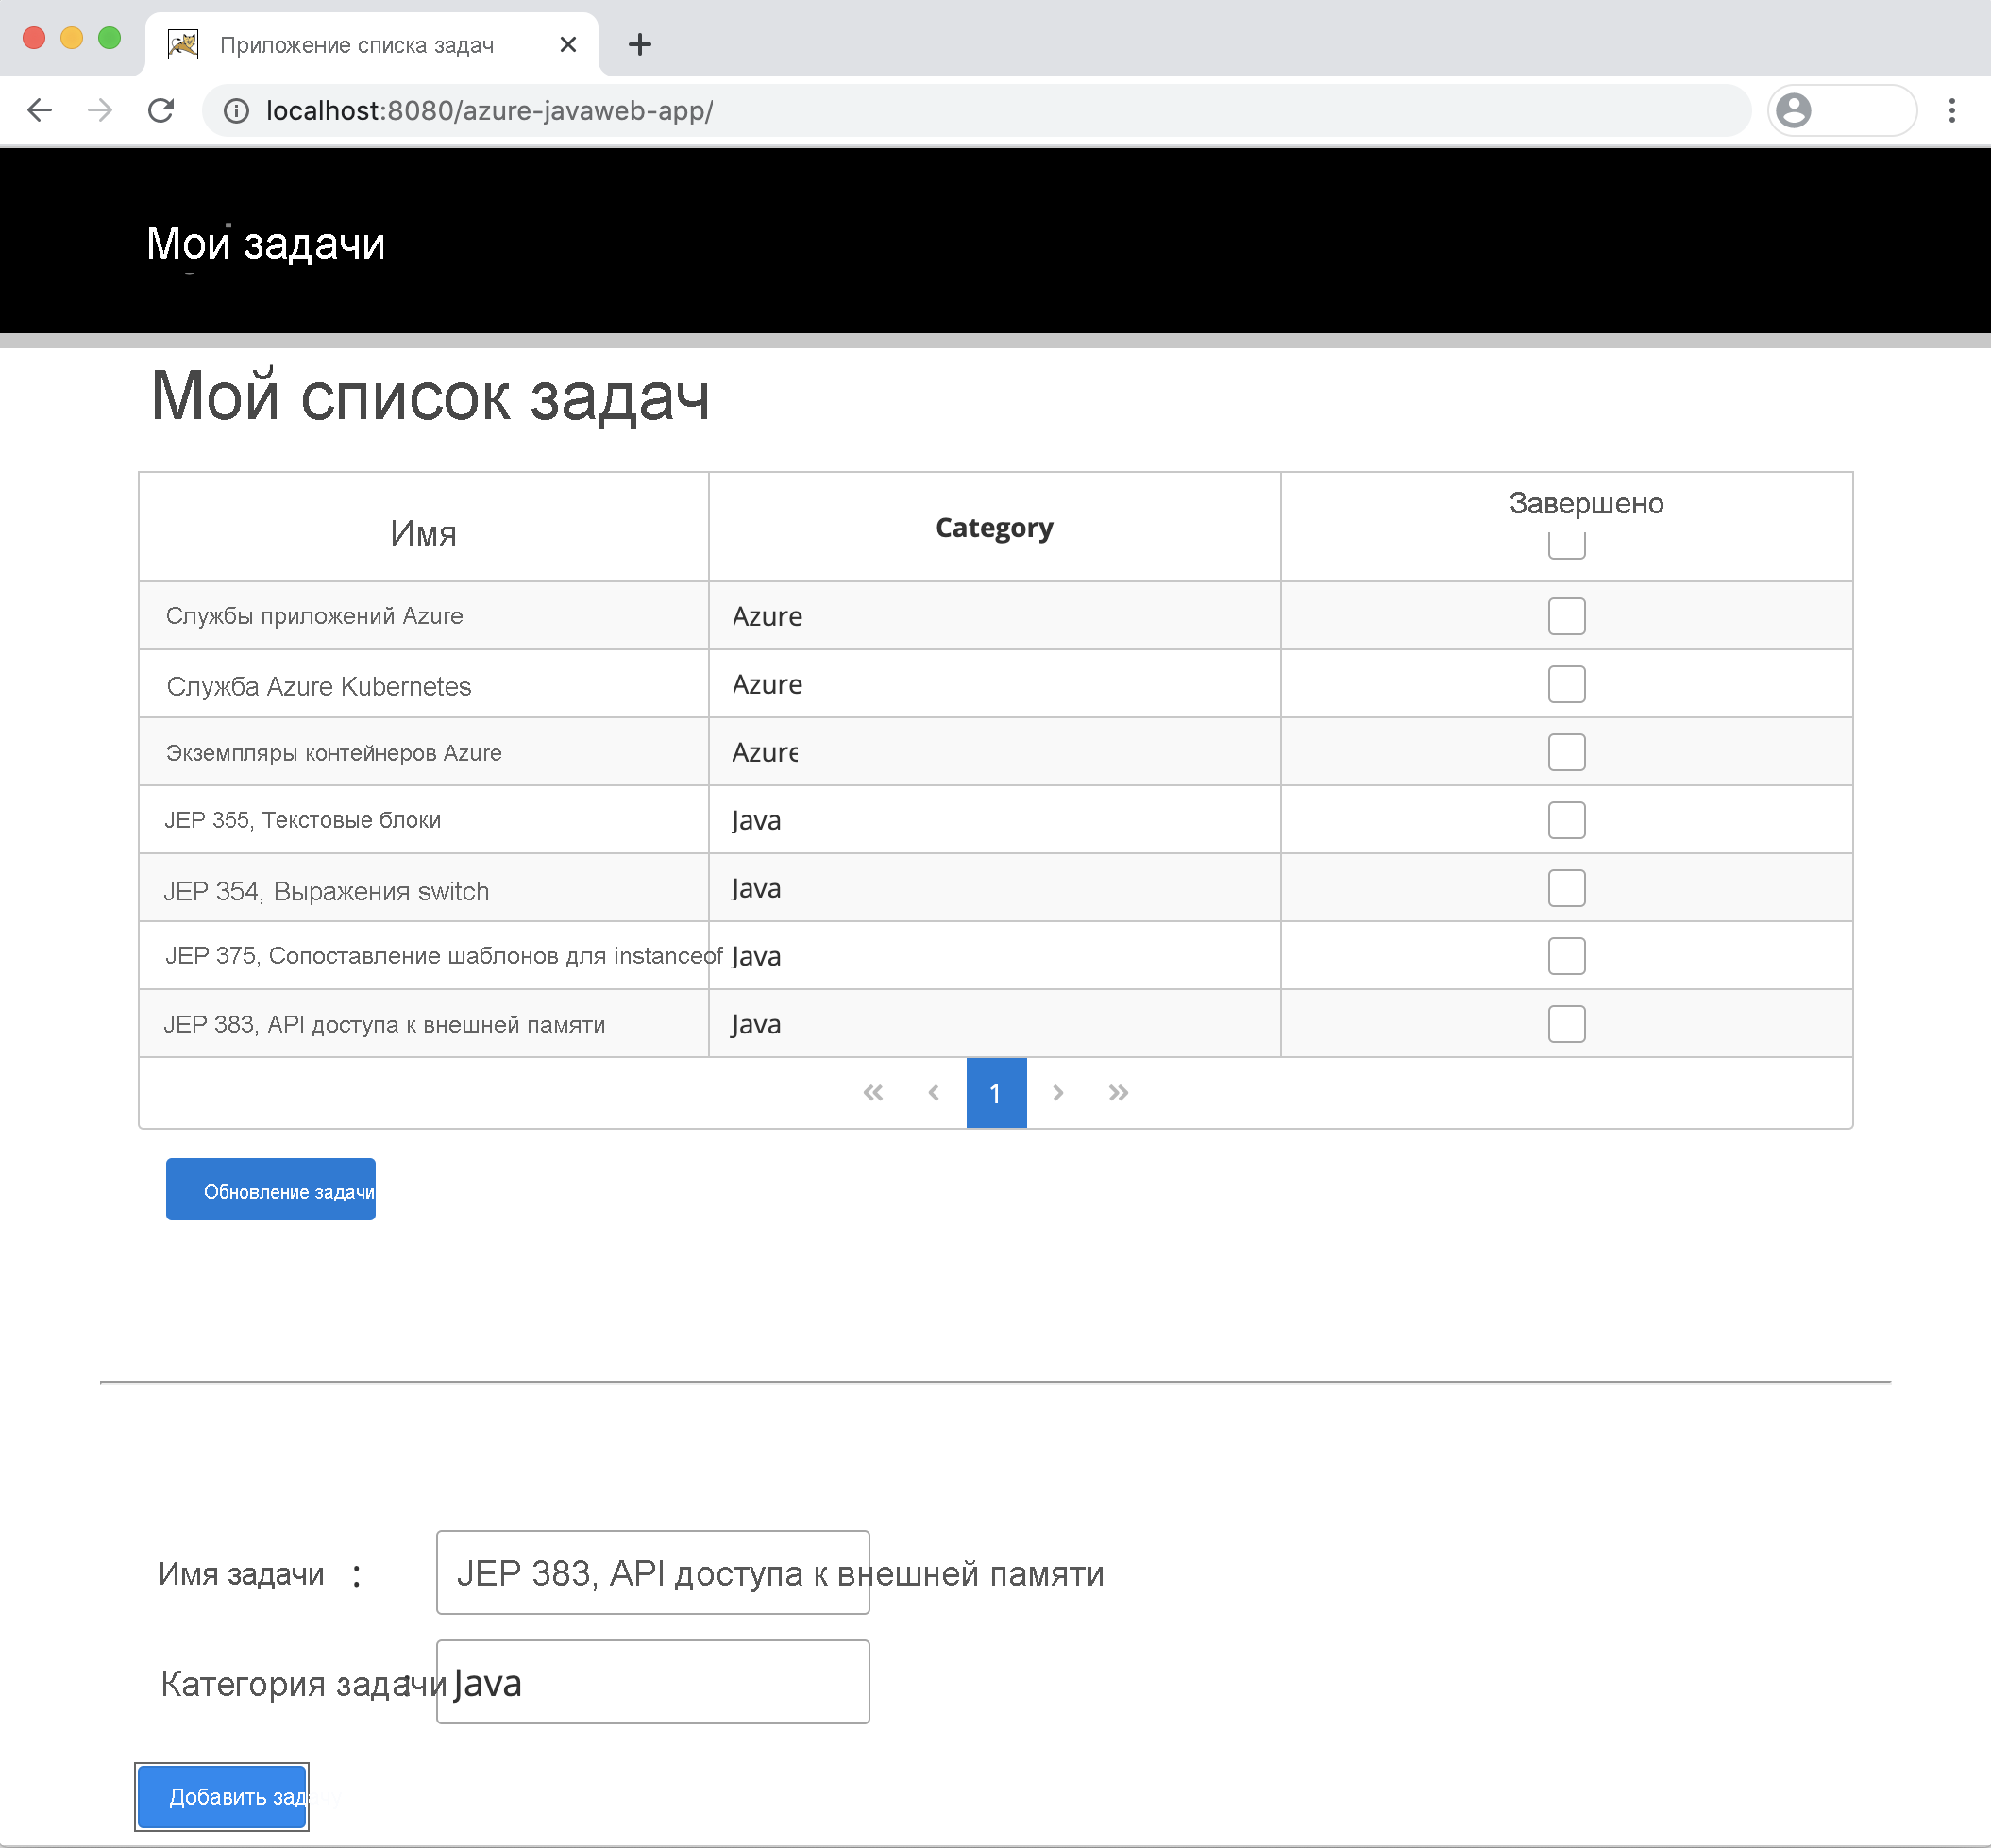1991x1848 pixels.
Task: Check the box for Служба Azure Kubernetes
Action: tap(1567, 684)
